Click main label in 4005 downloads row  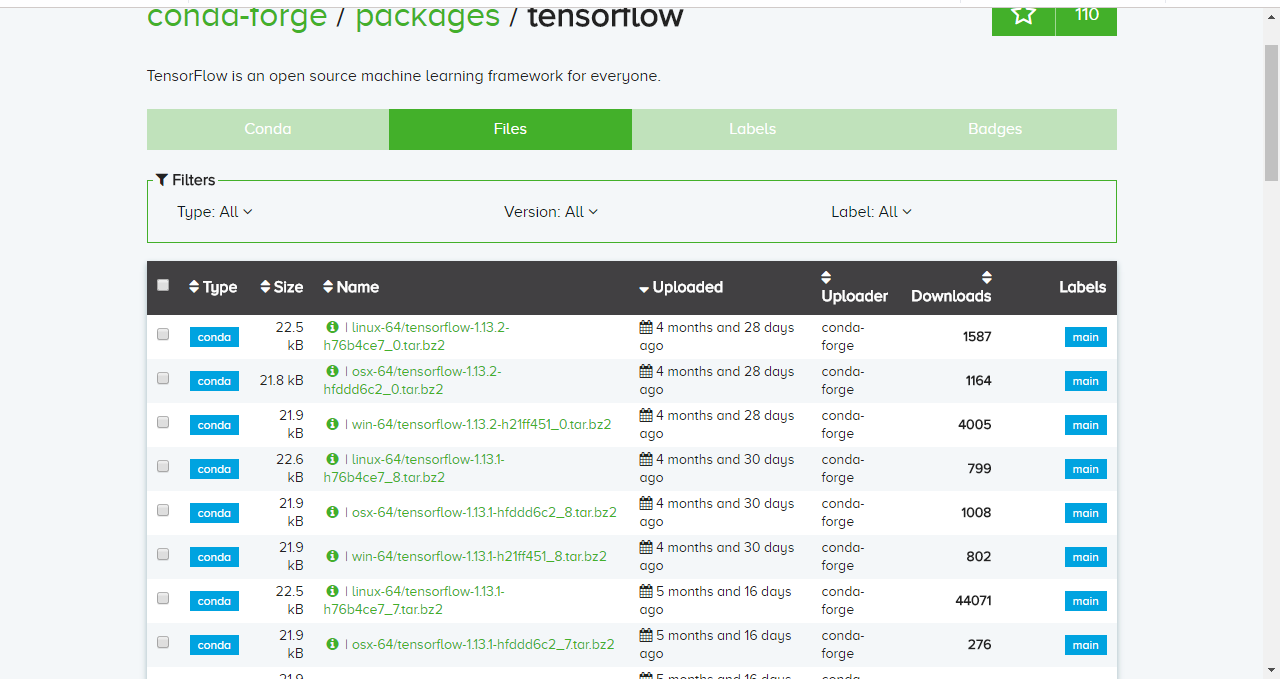coord(1085,425)
